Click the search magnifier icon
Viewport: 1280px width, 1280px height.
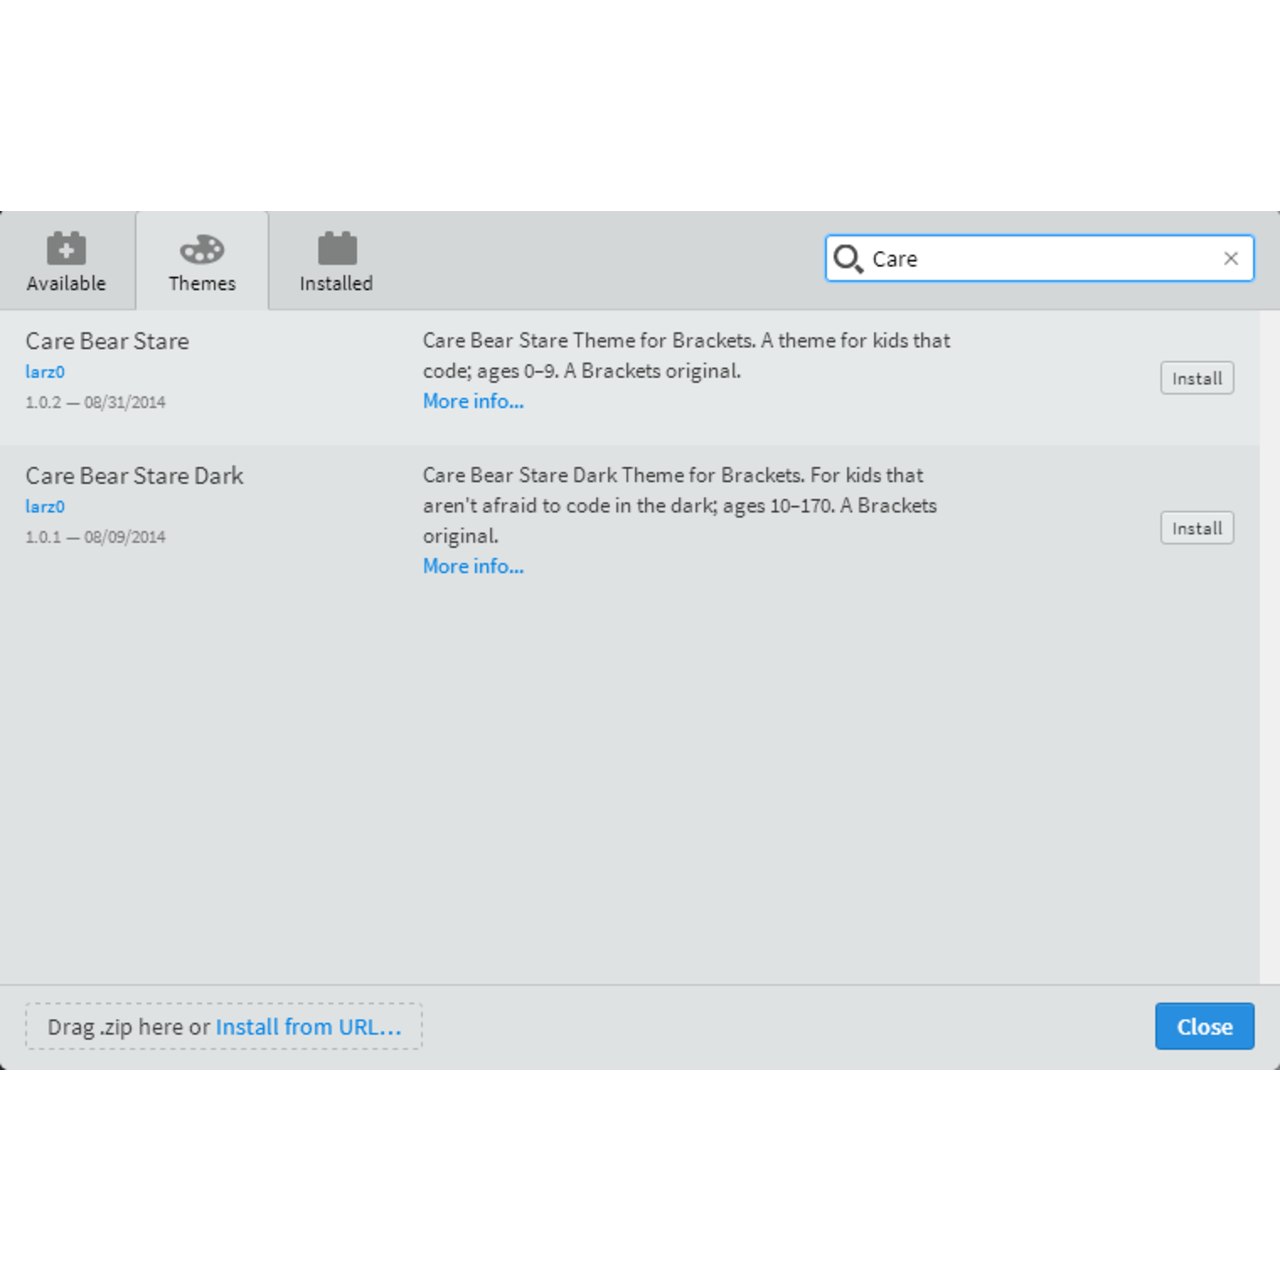pos(847,258)
